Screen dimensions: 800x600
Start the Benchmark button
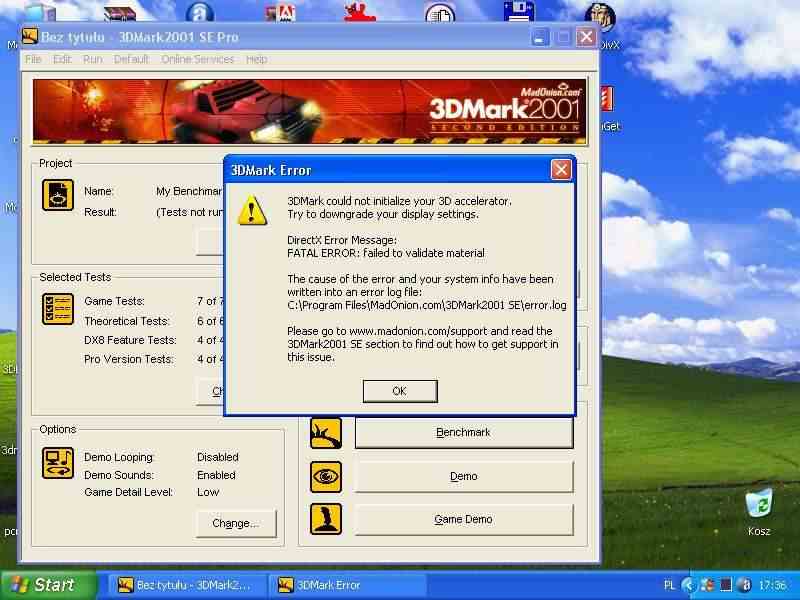(464, 433)
